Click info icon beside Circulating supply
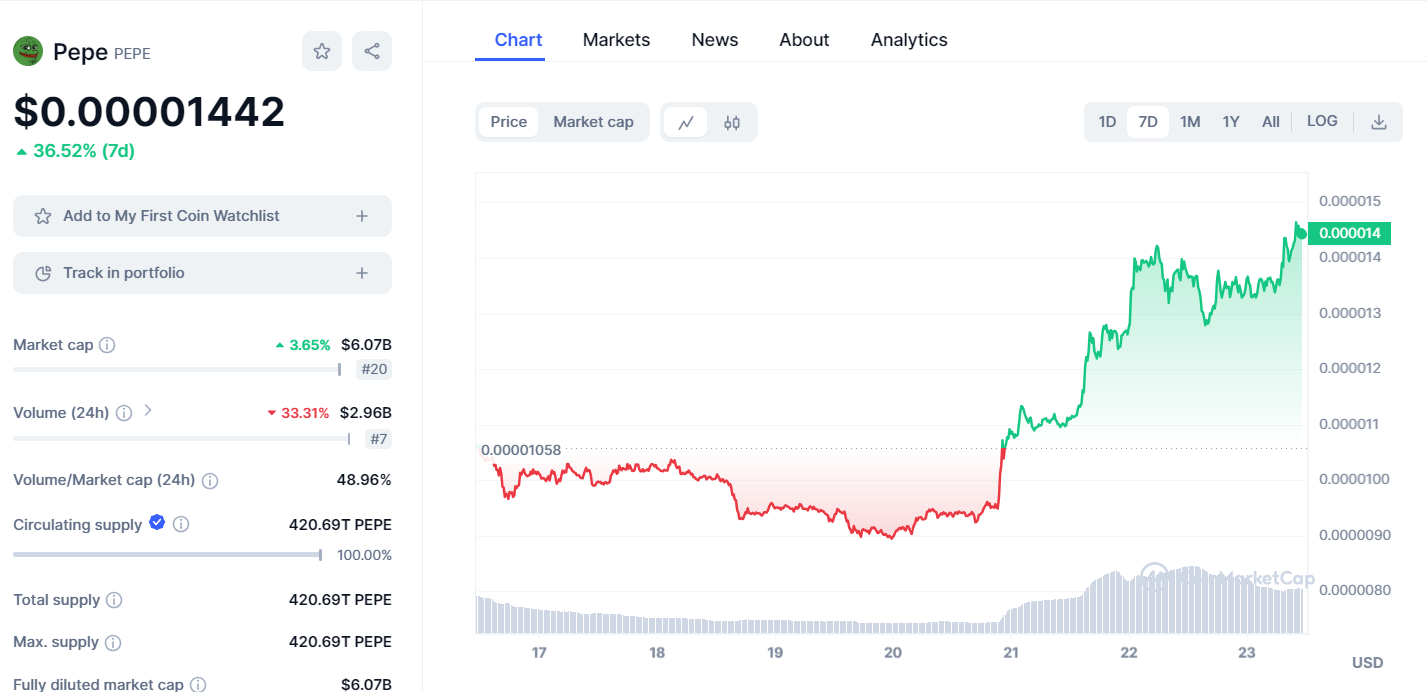 [181, 524]
